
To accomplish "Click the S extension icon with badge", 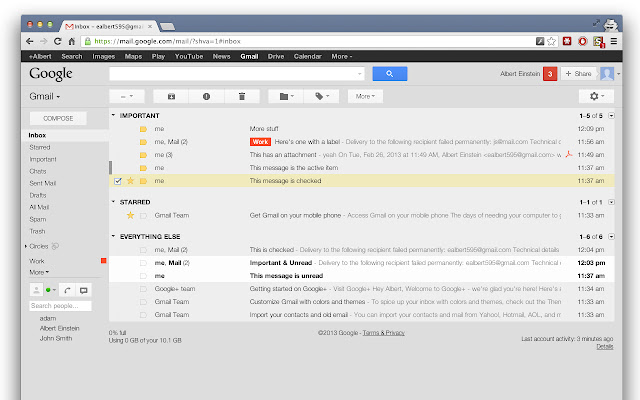I will tap(598, 42).
